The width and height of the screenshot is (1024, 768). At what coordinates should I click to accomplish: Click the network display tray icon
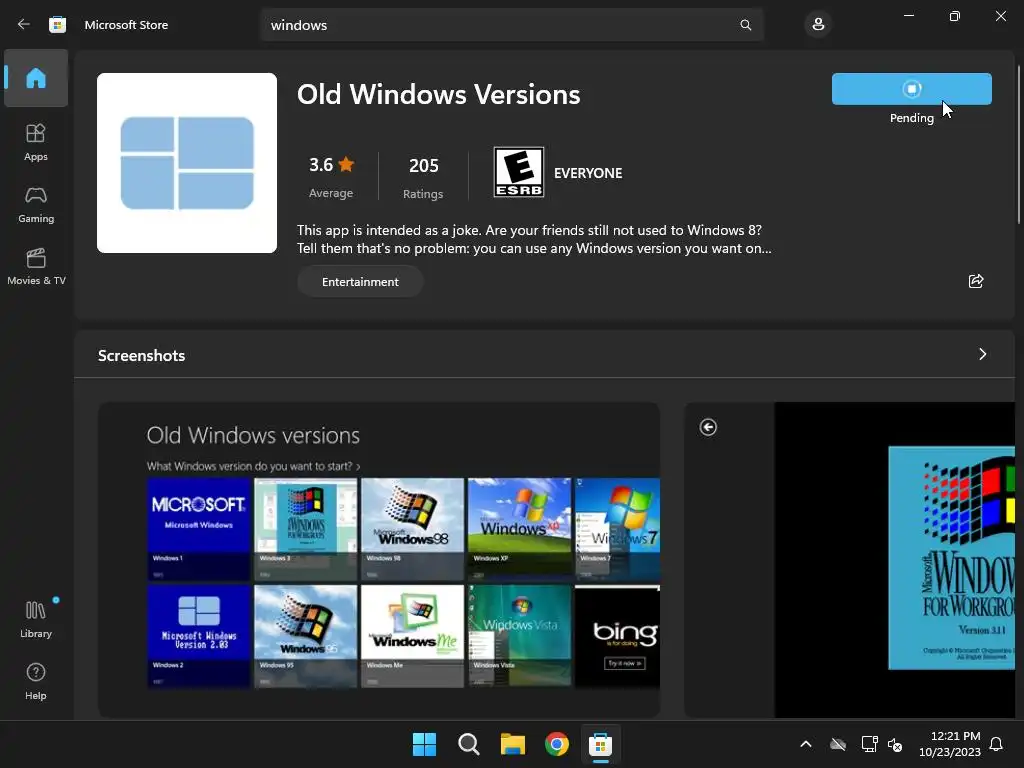tap(869, 744)
